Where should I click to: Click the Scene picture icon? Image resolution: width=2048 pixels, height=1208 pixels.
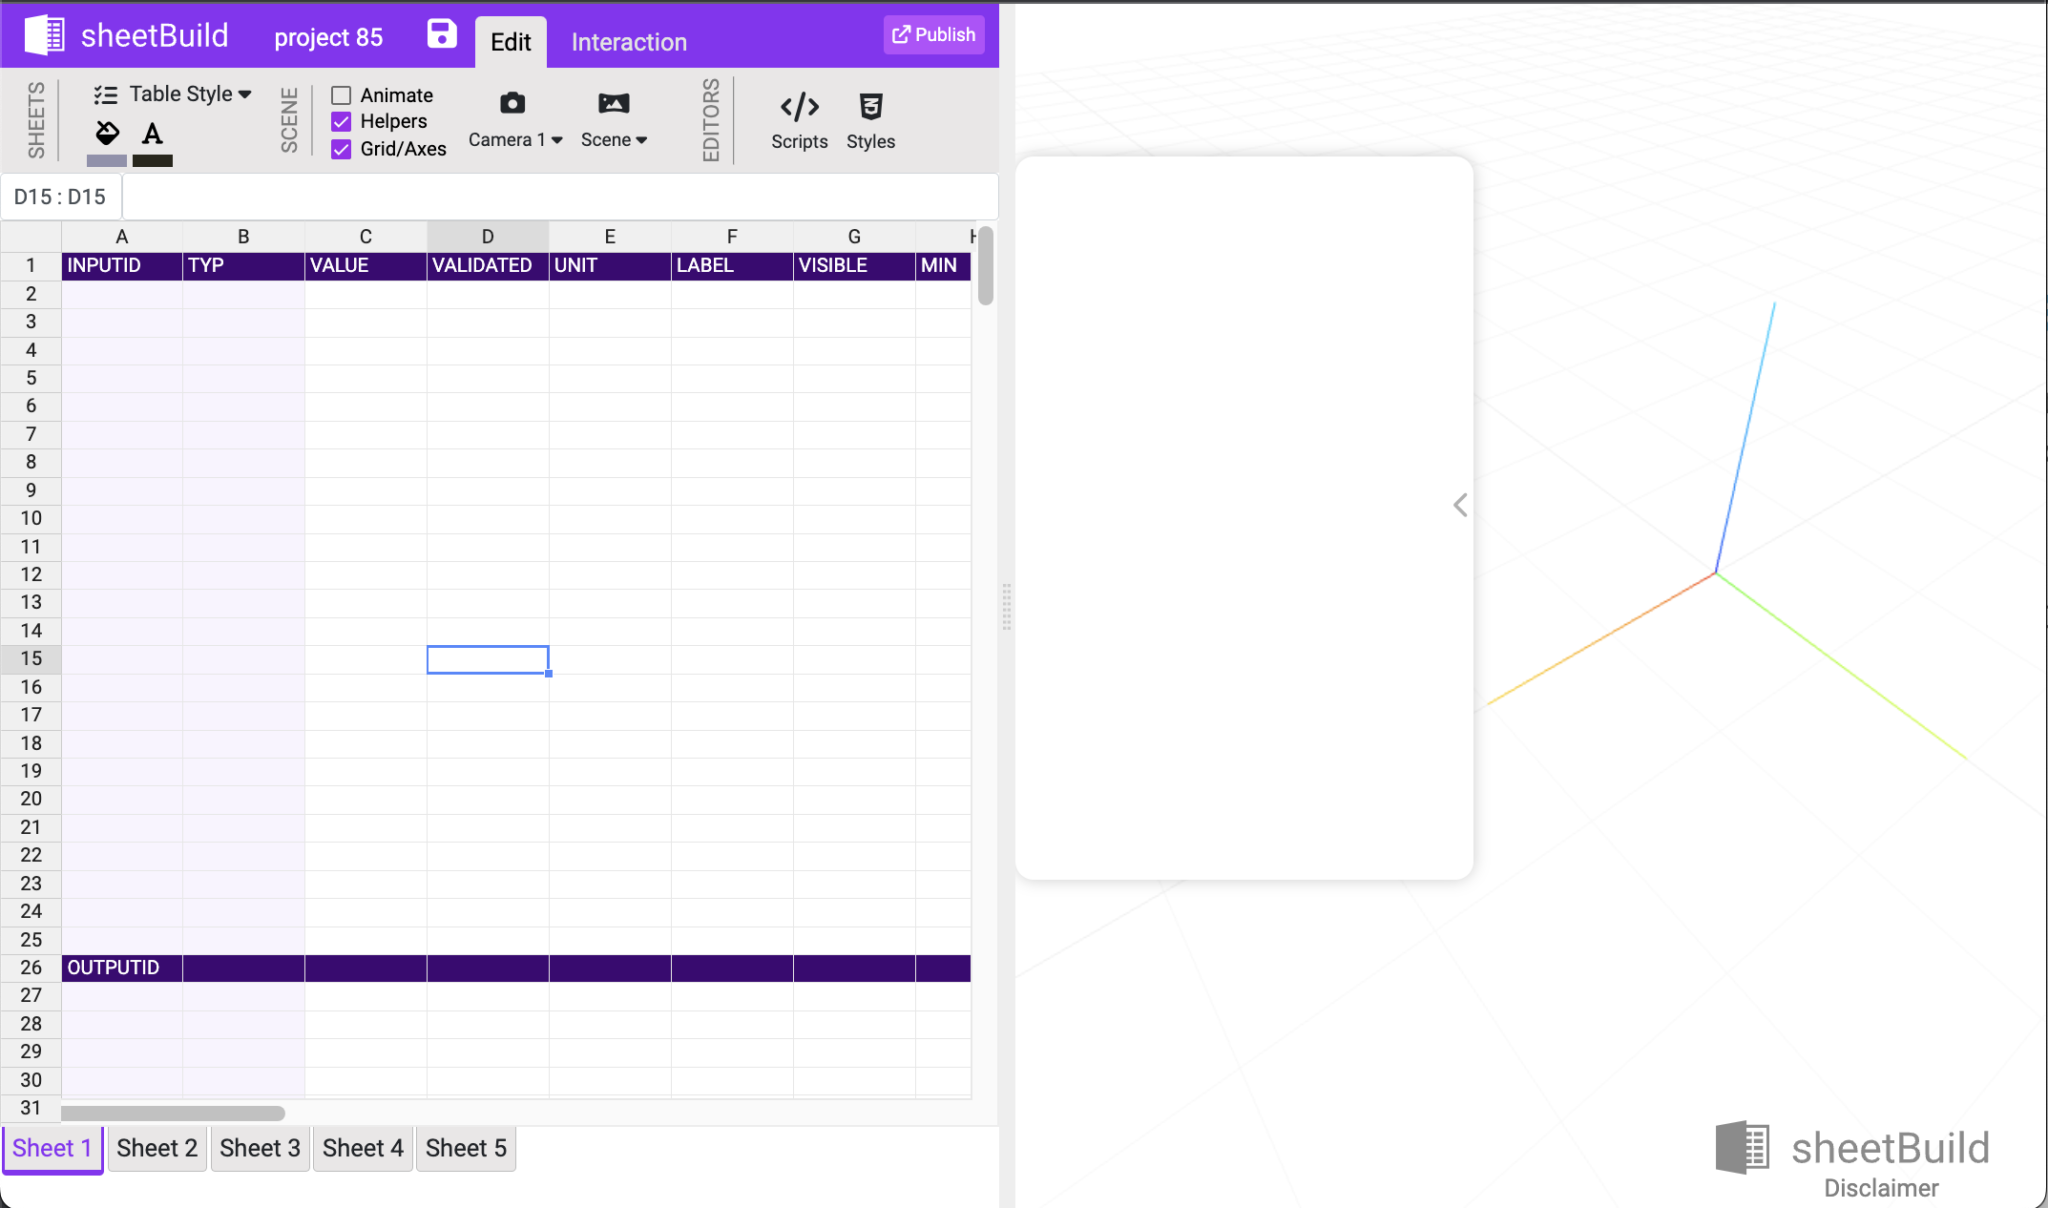(613, 104)
